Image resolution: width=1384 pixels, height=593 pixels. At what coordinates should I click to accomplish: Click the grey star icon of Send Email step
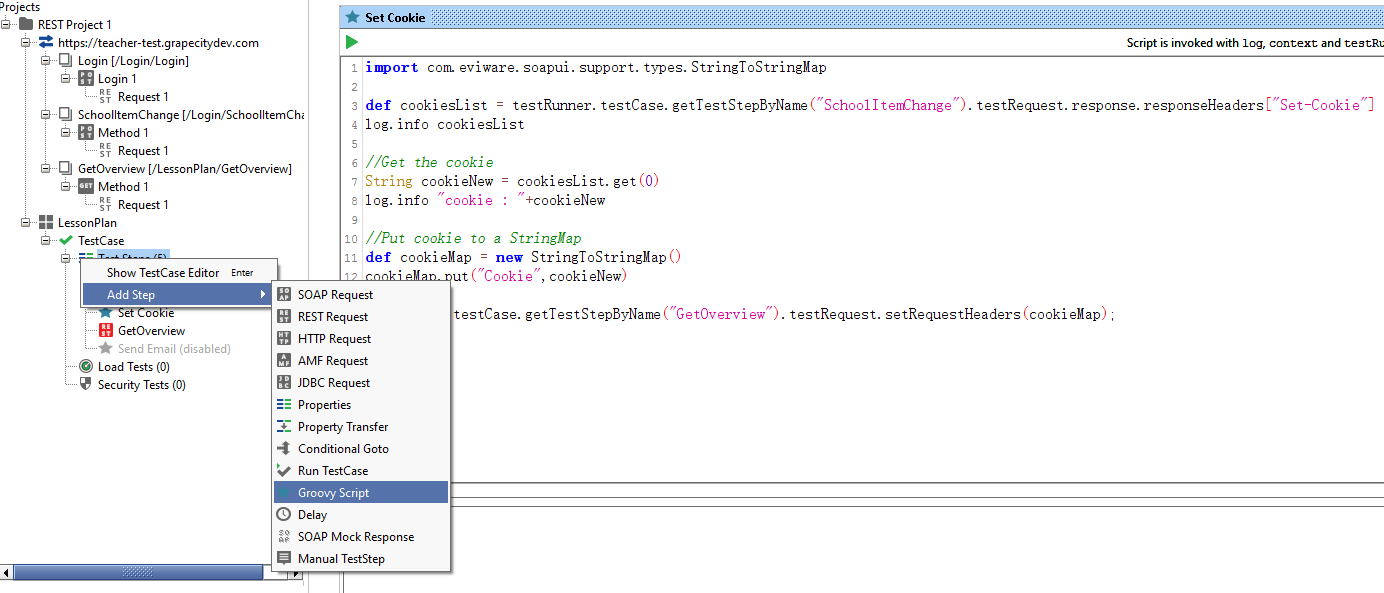(106, 348)
